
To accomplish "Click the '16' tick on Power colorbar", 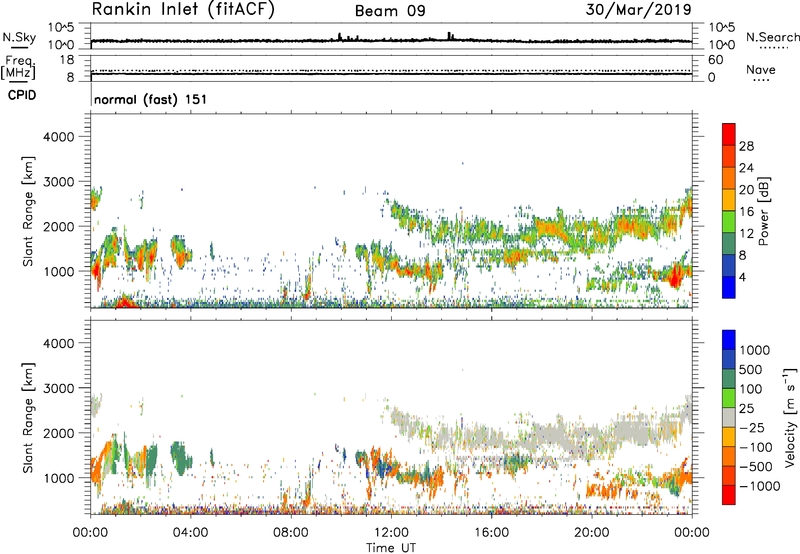I will 746,212.
